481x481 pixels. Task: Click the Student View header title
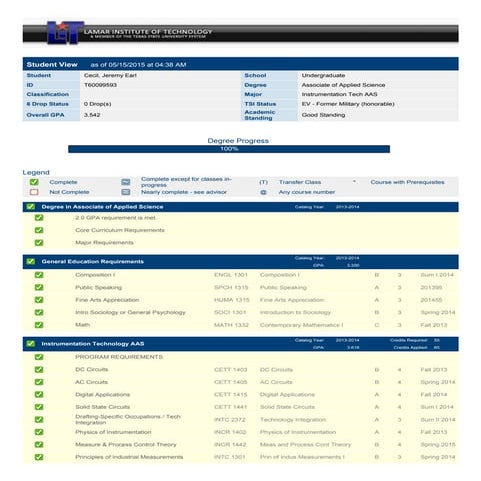52,65
